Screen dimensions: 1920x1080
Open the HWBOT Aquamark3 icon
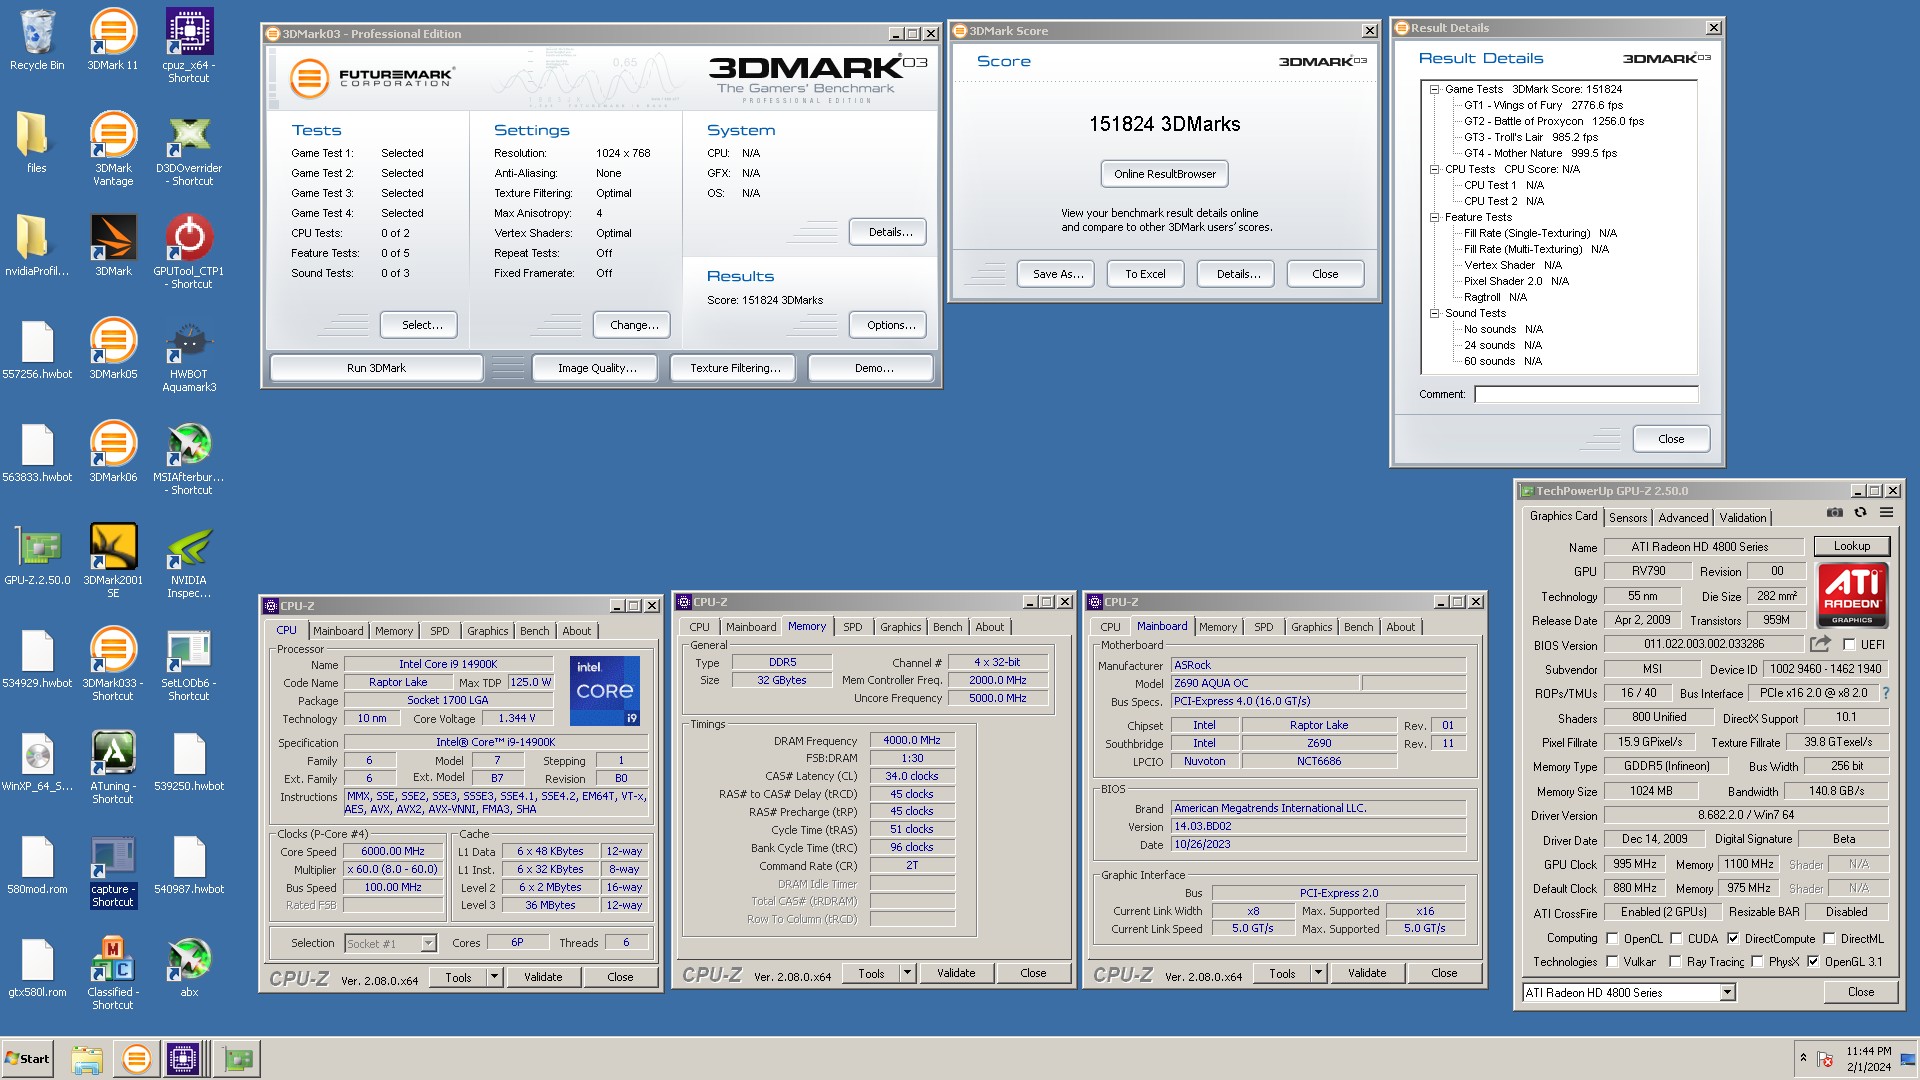(x=189, y=355)
